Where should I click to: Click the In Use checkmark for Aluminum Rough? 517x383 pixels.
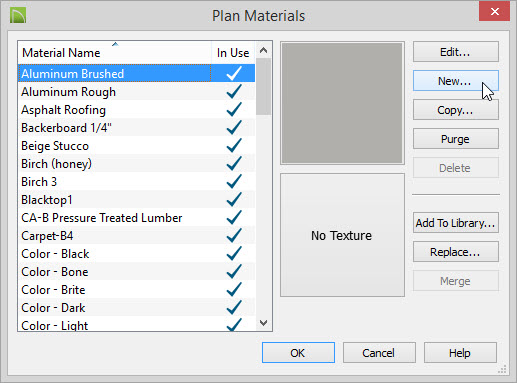click(234, 91)
